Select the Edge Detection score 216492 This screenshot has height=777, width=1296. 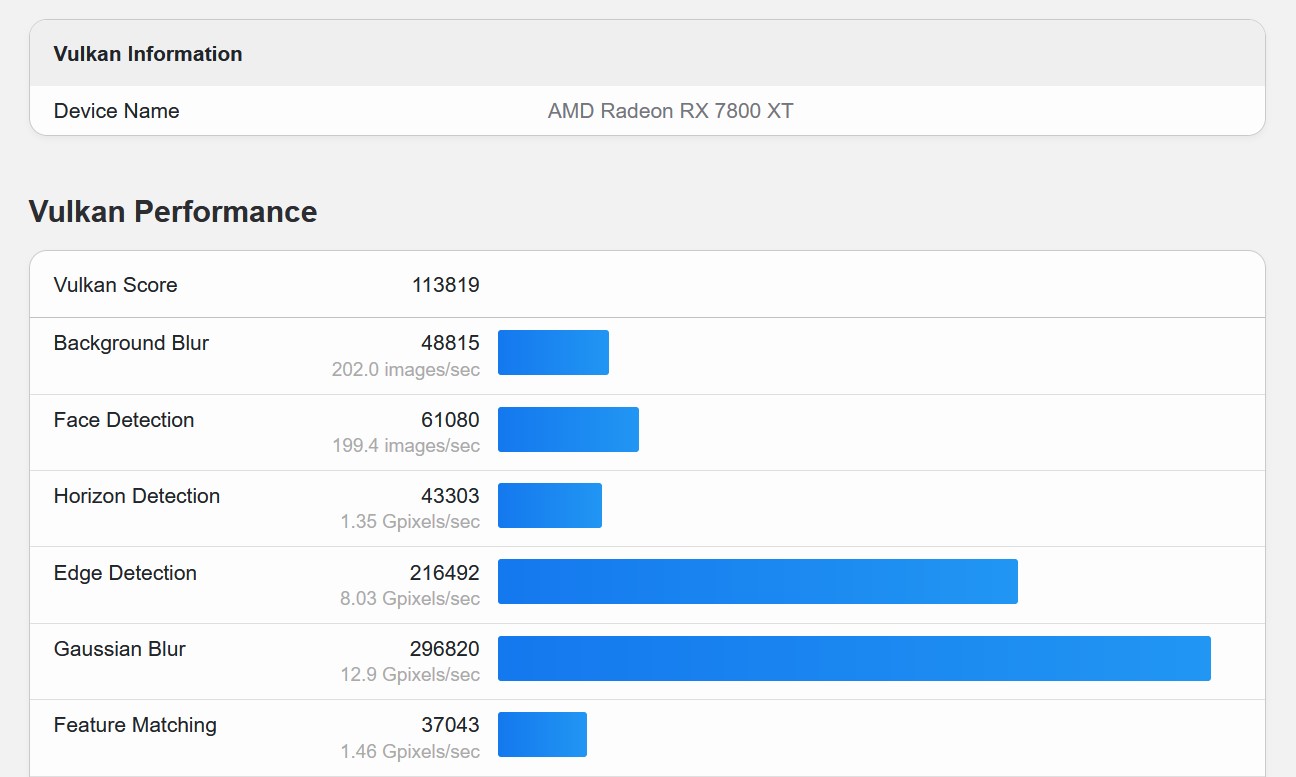[445, 573]
